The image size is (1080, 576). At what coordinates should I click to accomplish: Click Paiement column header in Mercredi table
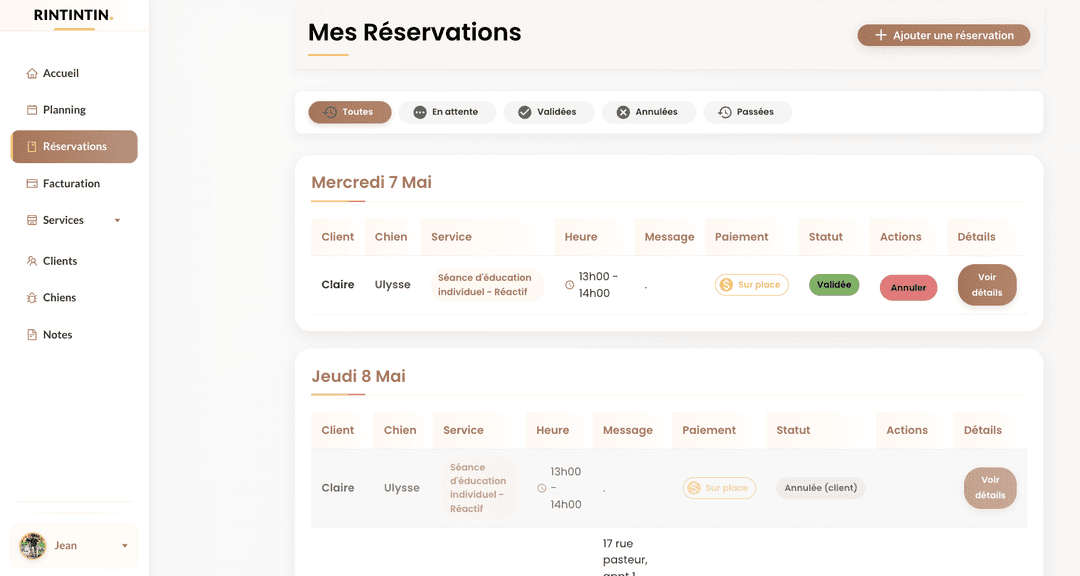point(741,237)
